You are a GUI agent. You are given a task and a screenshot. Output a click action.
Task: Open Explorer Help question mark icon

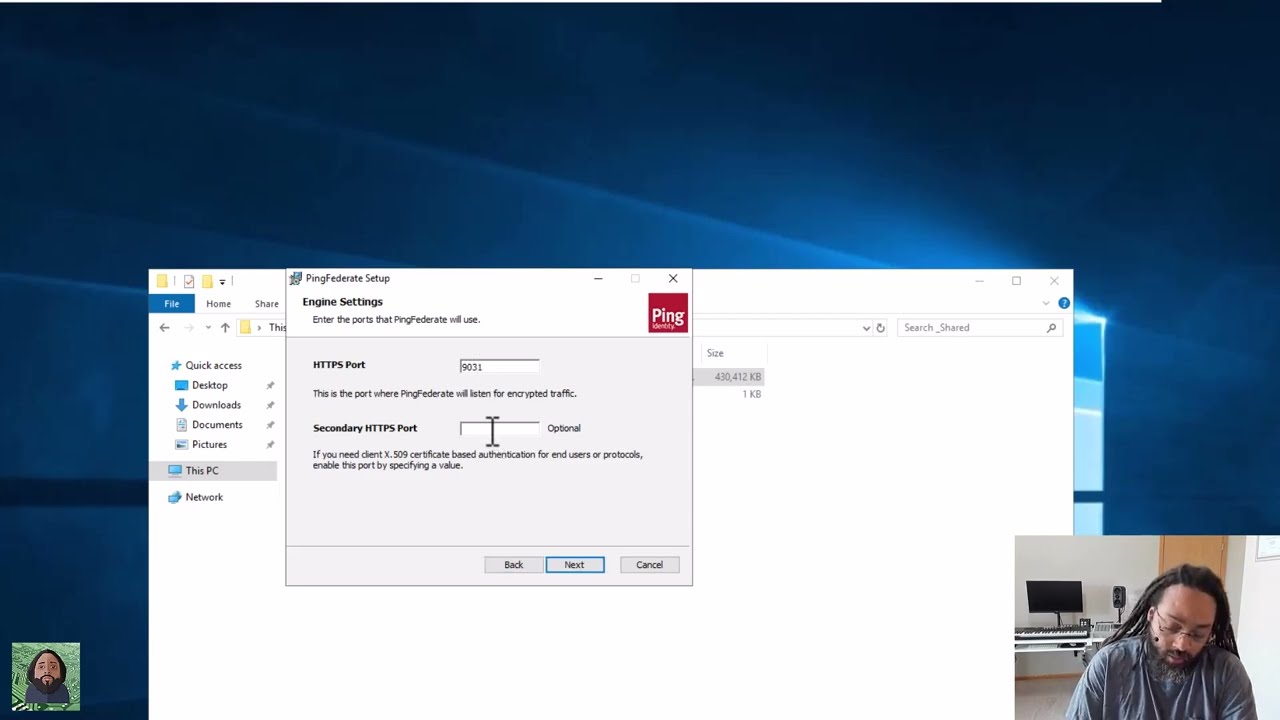tap(1064, 303)
